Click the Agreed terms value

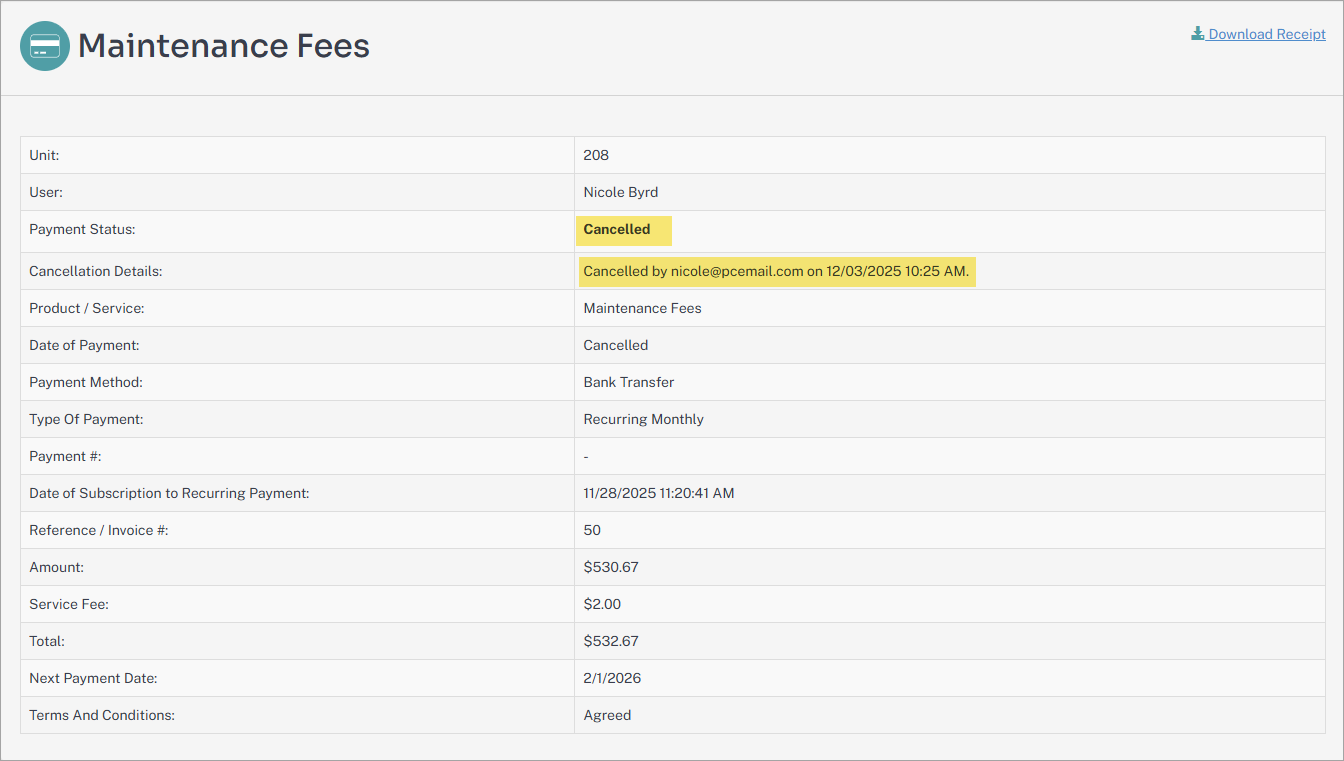coord(607,715)
